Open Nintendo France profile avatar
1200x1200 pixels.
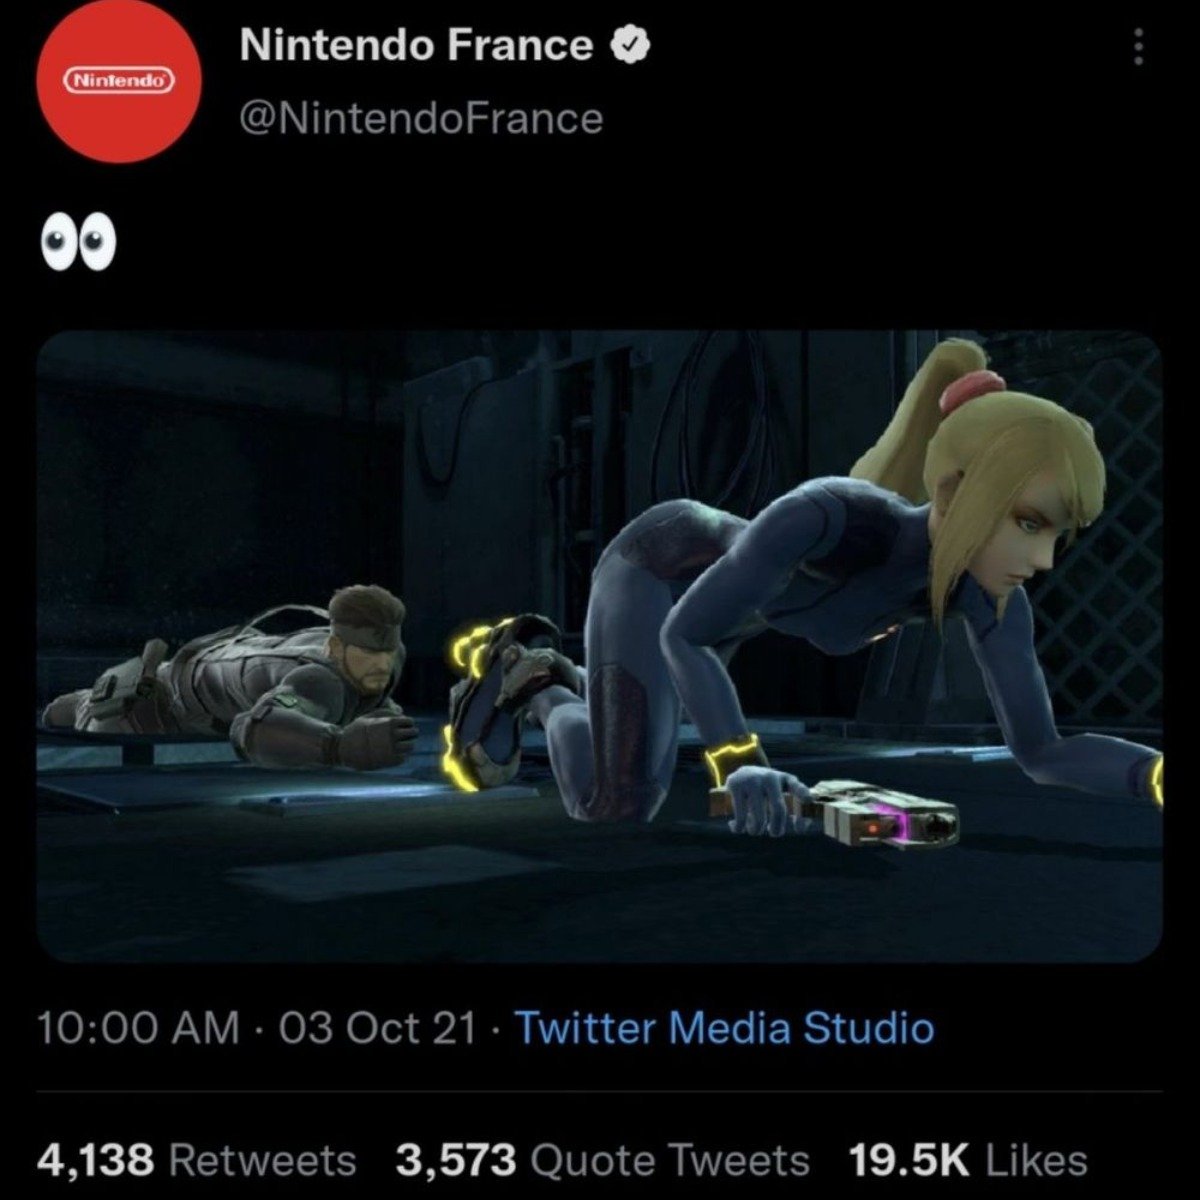tap(119, 82)
